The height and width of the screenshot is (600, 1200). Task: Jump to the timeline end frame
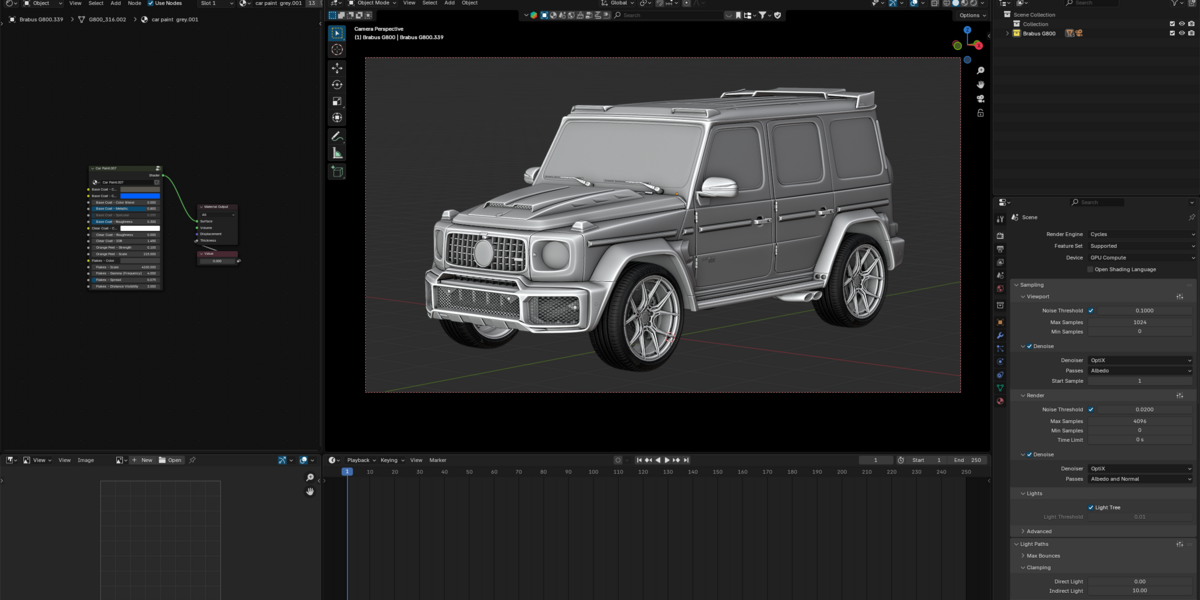point(686,460)
